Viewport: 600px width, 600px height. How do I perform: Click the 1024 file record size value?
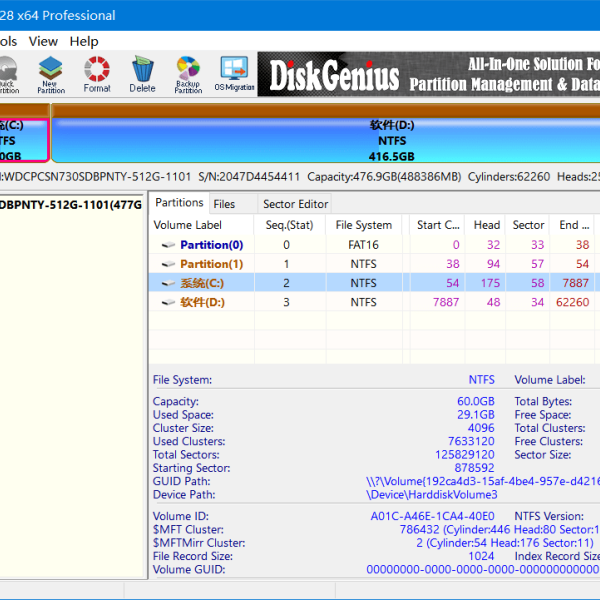point(481,556)
